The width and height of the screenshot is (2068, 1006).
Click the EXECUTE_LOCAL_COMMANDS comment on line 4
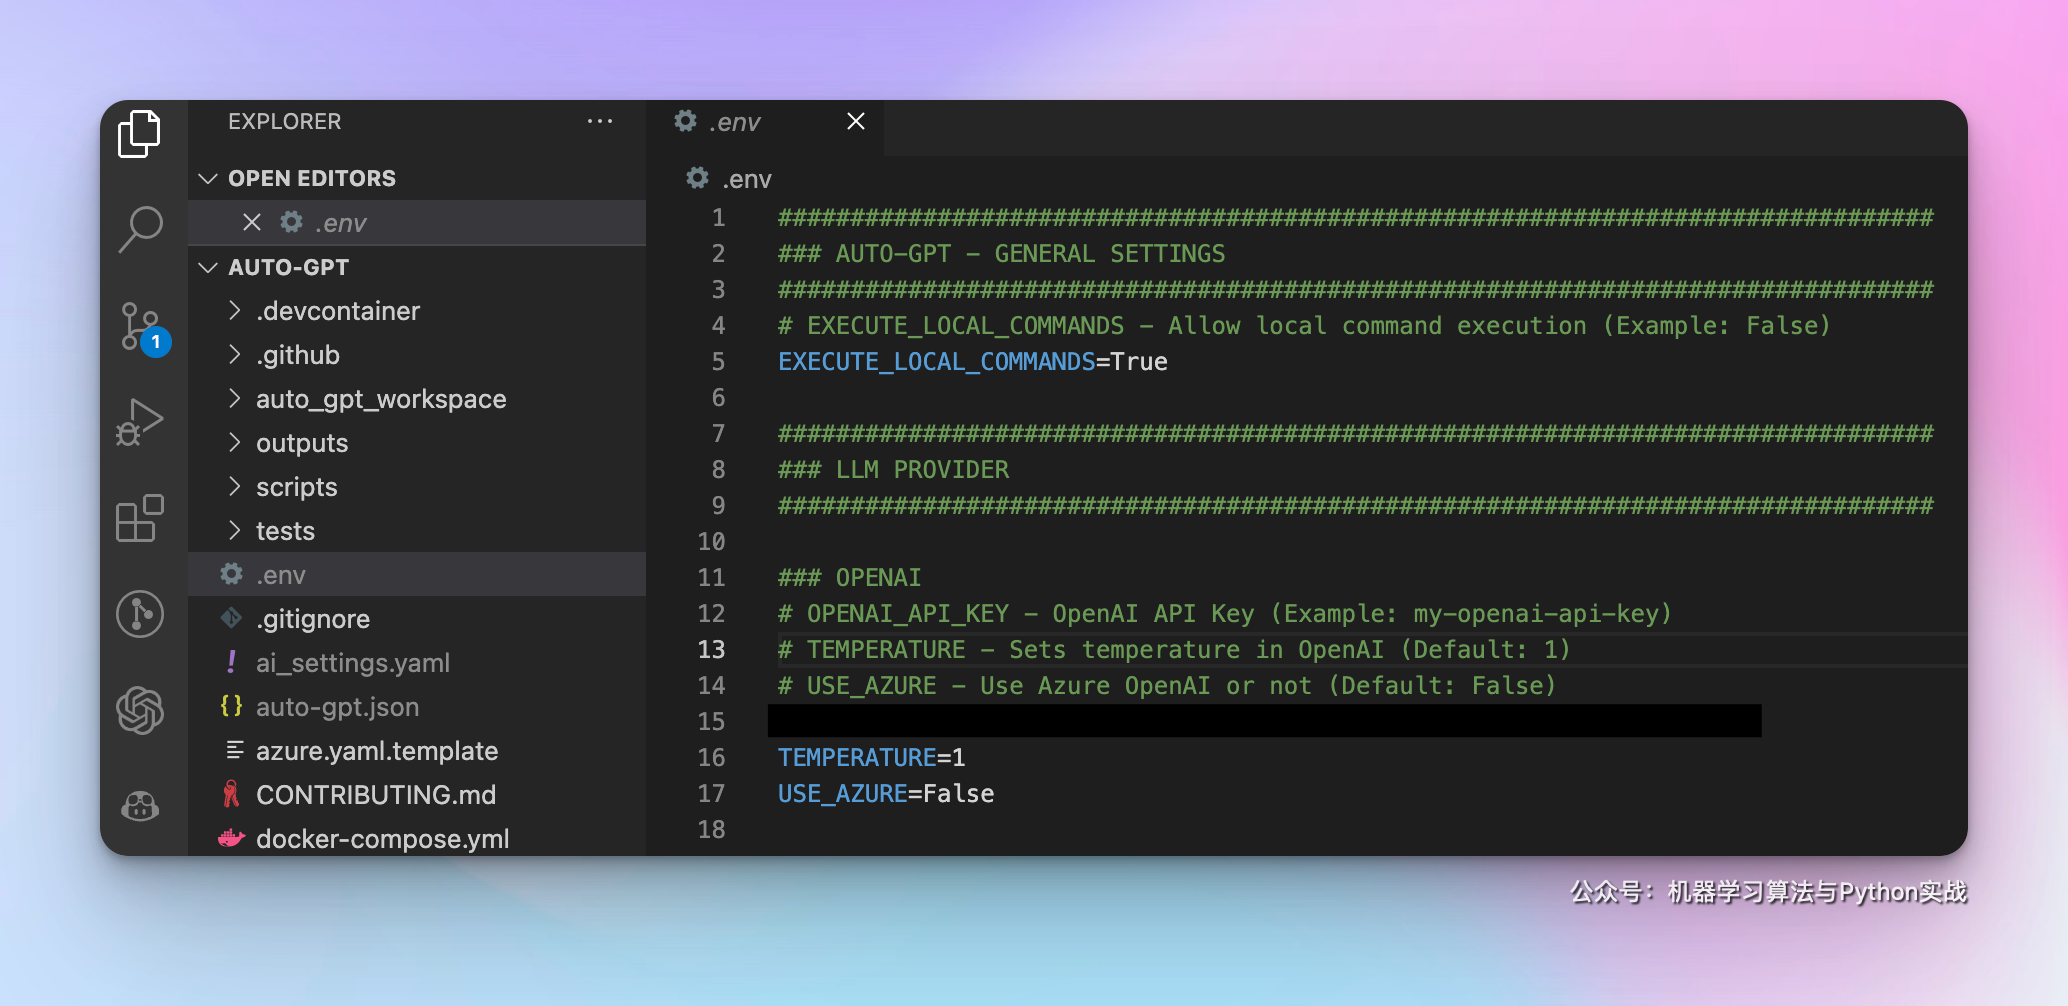(x=1305, y=325)
